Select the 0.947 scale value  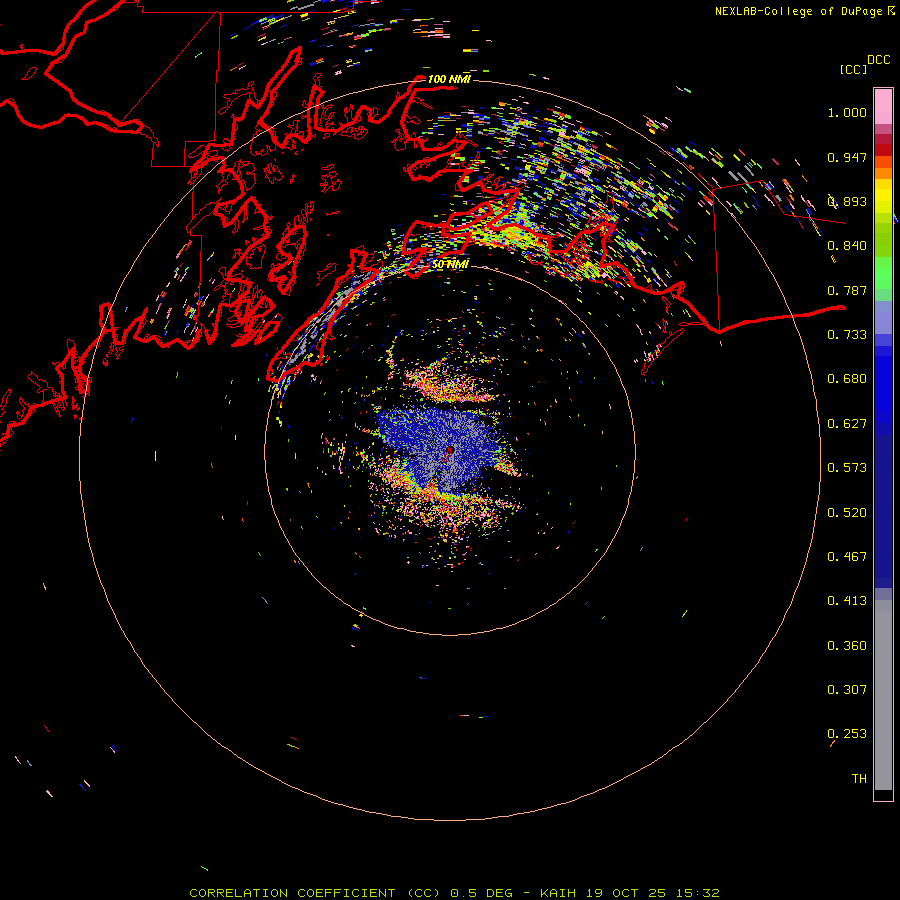[847, 157]
